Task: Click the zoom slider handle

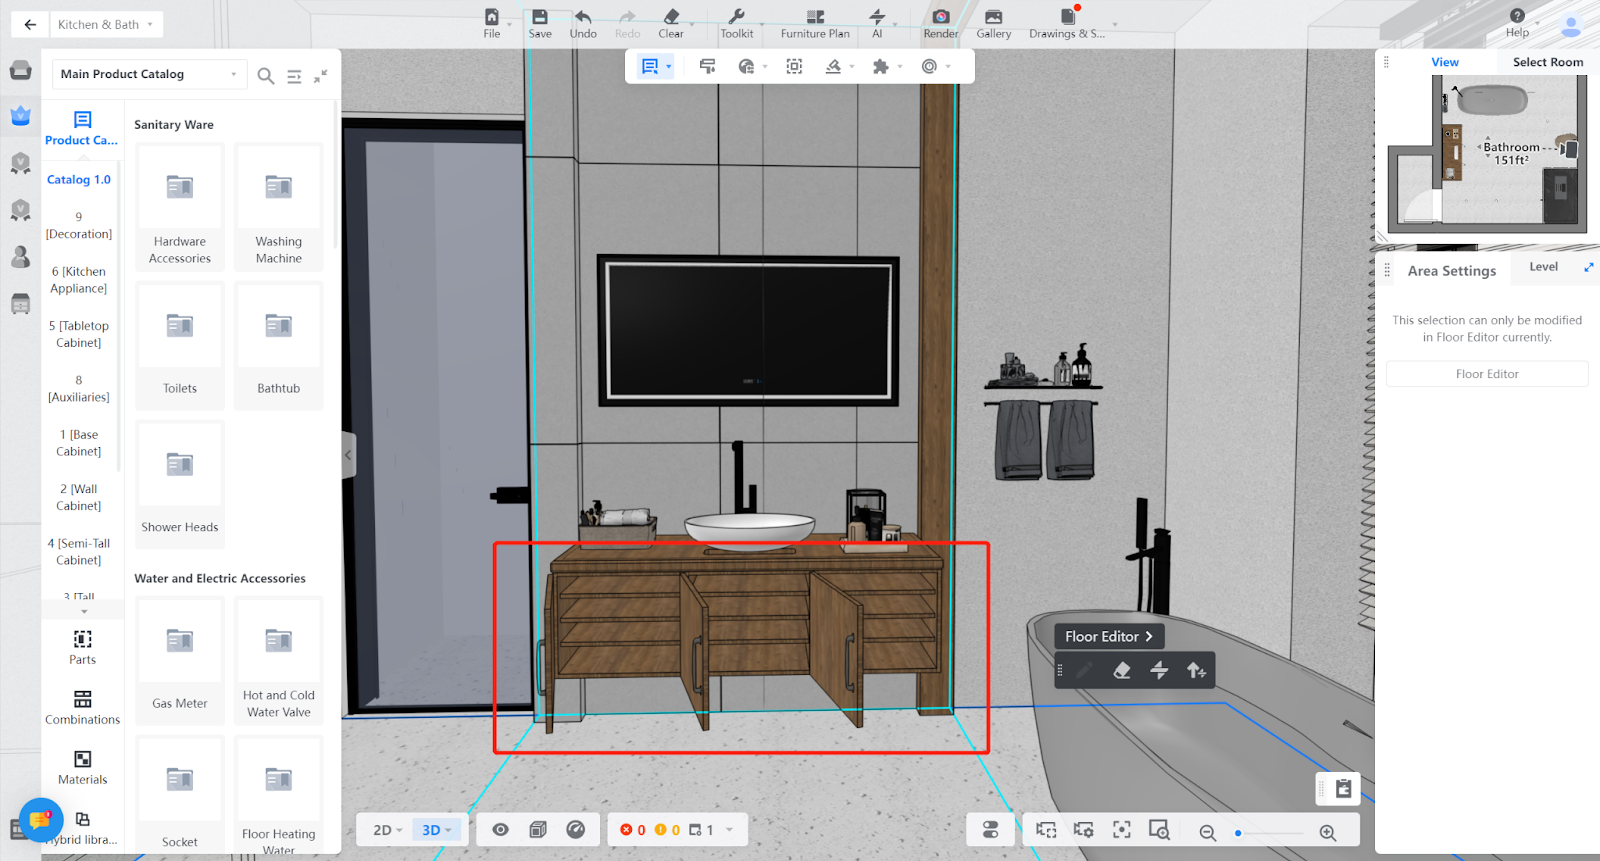Action: (x=1238, y=833)
